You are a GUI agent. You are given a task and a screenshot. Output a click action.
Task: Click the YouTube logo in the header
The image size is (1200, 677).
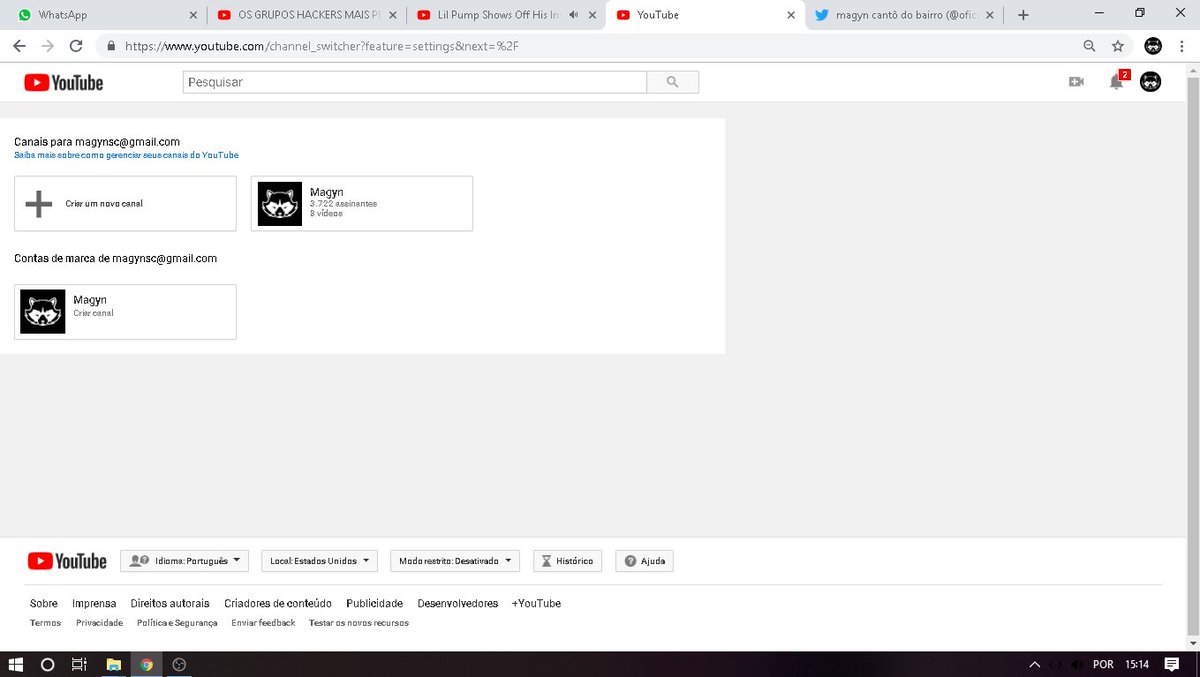tap(64, 82)
